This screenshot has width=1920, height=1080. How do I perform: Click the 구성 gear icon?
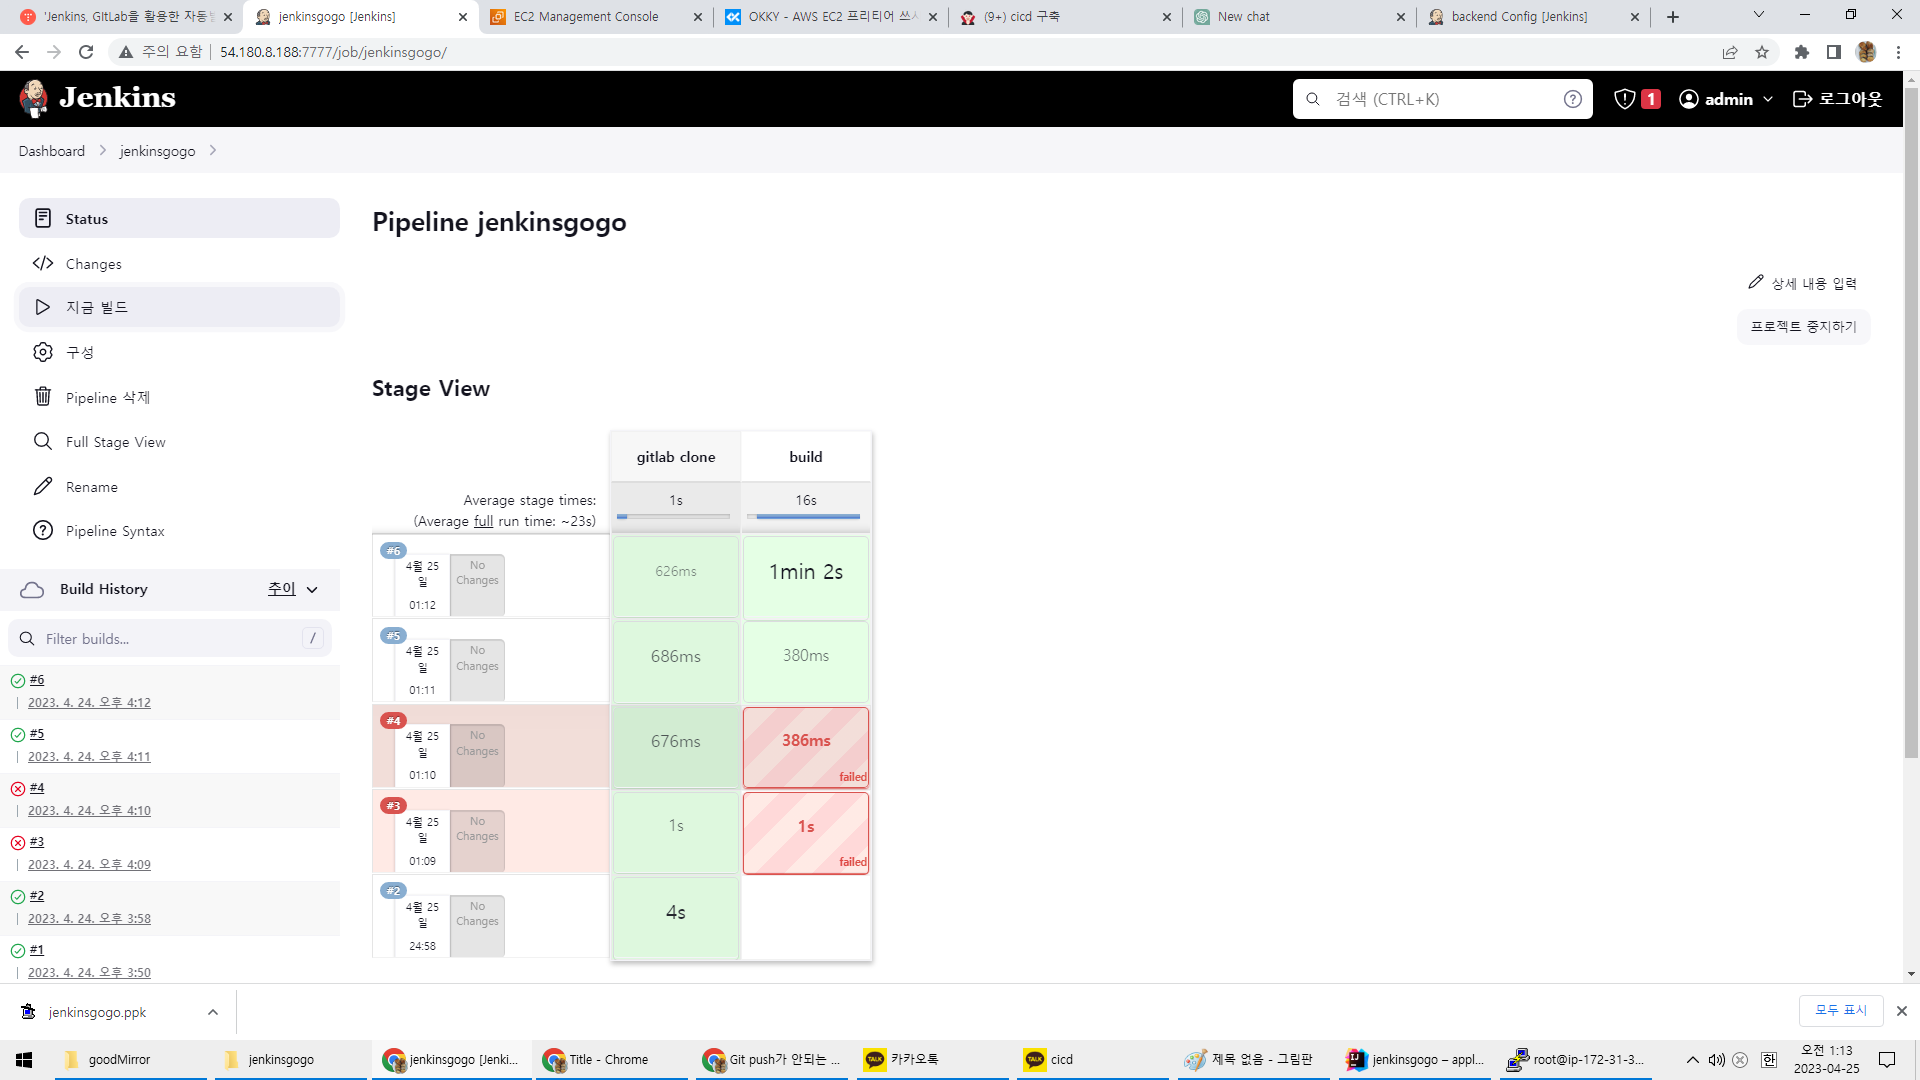pos(43,352)
